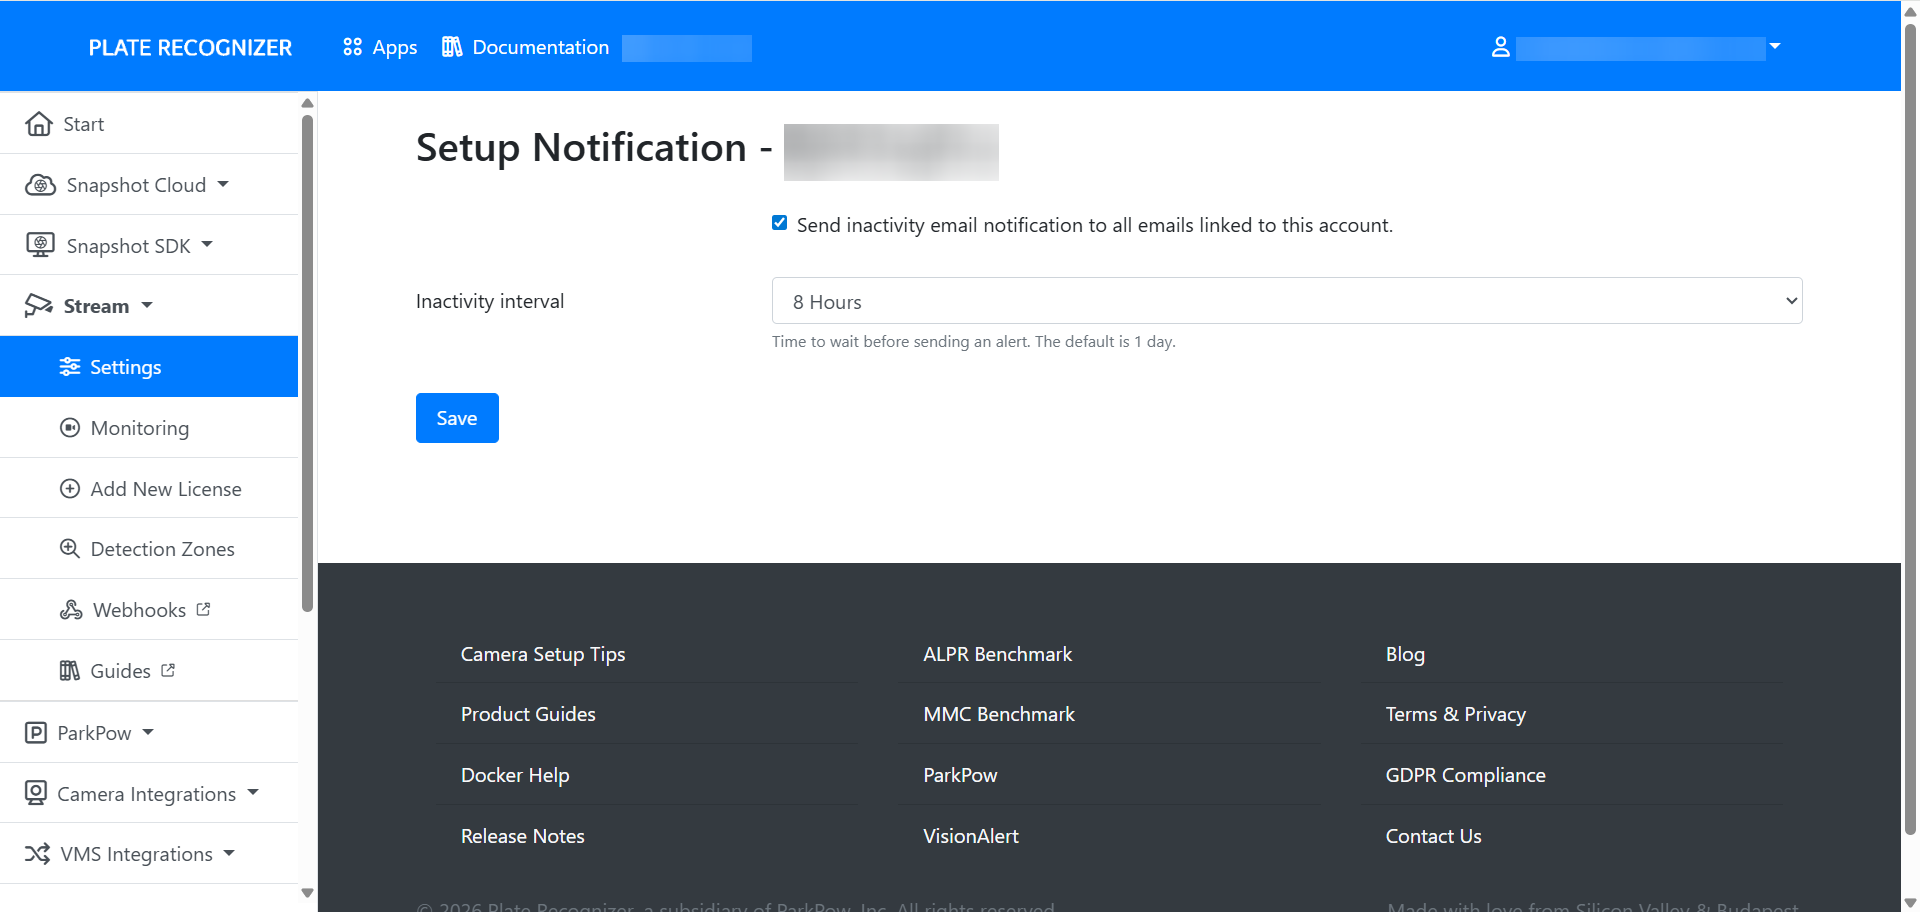Viewport: 1920px width, 912px height.
Task: Click the VMS Integrations shuffle icon
Action: (x=37, y=854)
